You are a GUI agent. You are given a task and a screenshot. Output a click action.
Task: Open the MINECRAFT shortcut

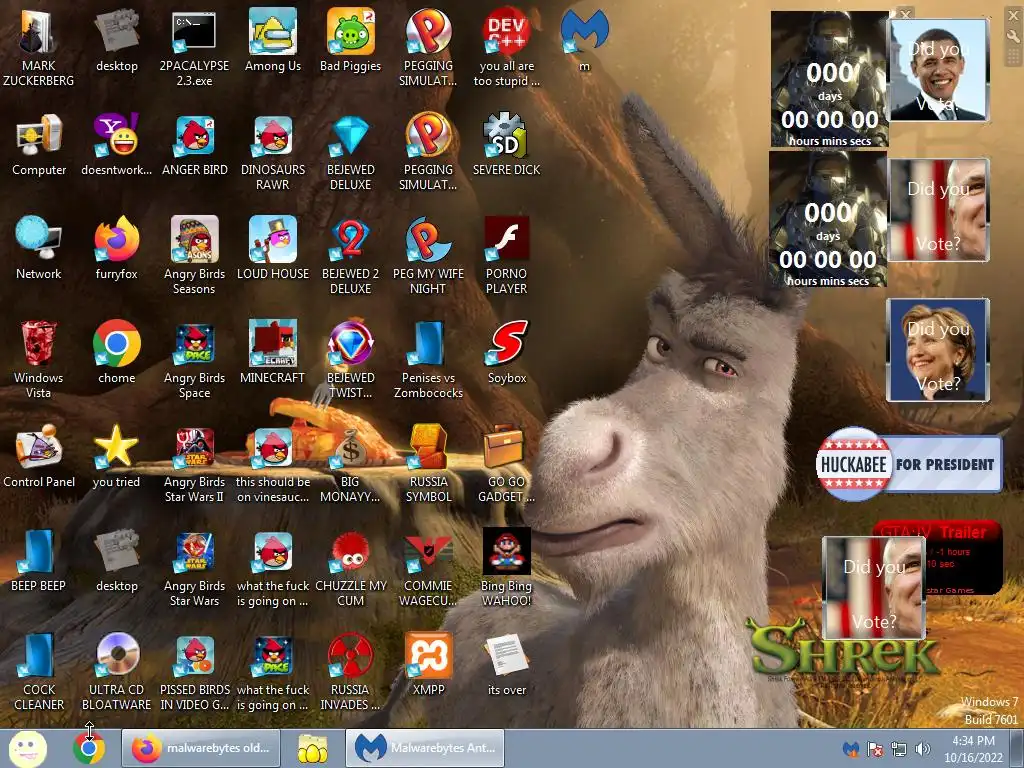(272, 352)
